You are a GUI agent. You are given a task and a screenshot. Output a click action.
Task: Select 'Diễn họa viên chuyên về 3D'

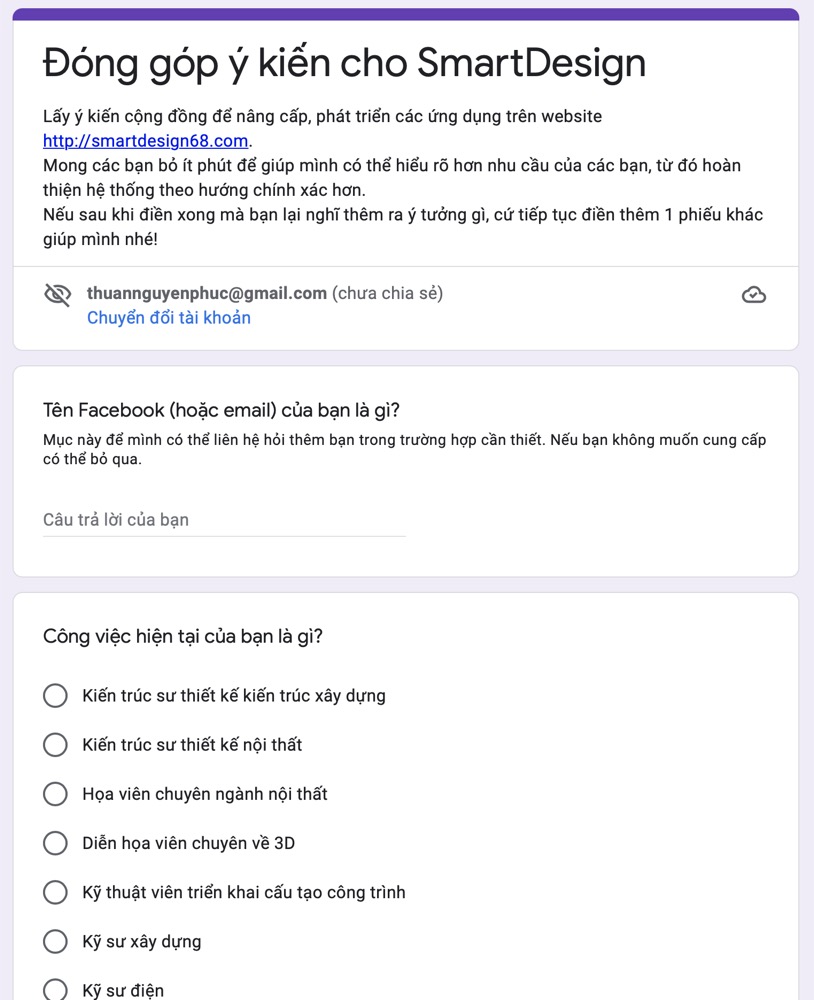(x=56, y=843)
